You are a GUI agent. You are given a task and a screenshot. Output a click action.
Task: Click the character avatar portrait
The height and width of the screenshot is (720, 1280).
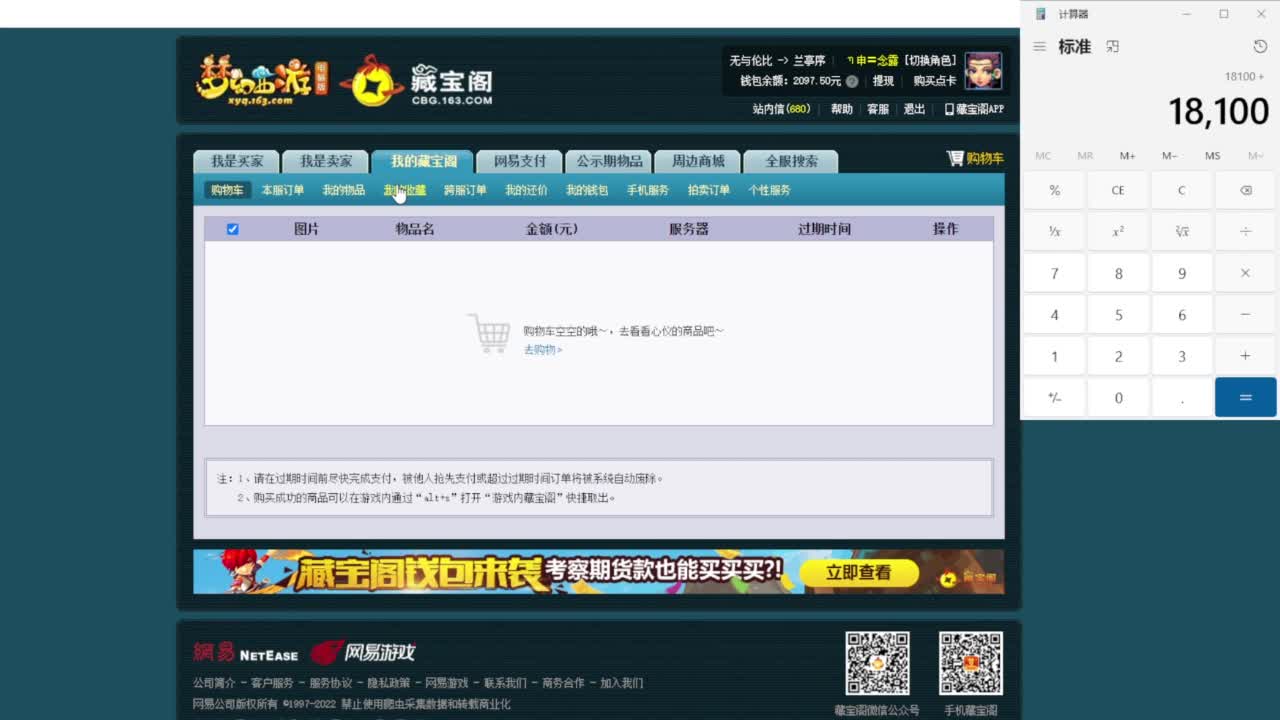tap(983, 71)
